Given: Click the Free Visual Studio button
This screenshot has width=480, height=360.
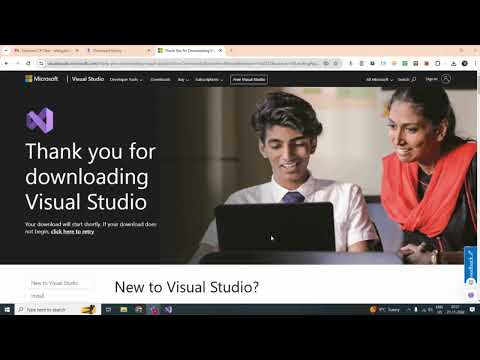Looking at the screenshot, I should 249,80.
